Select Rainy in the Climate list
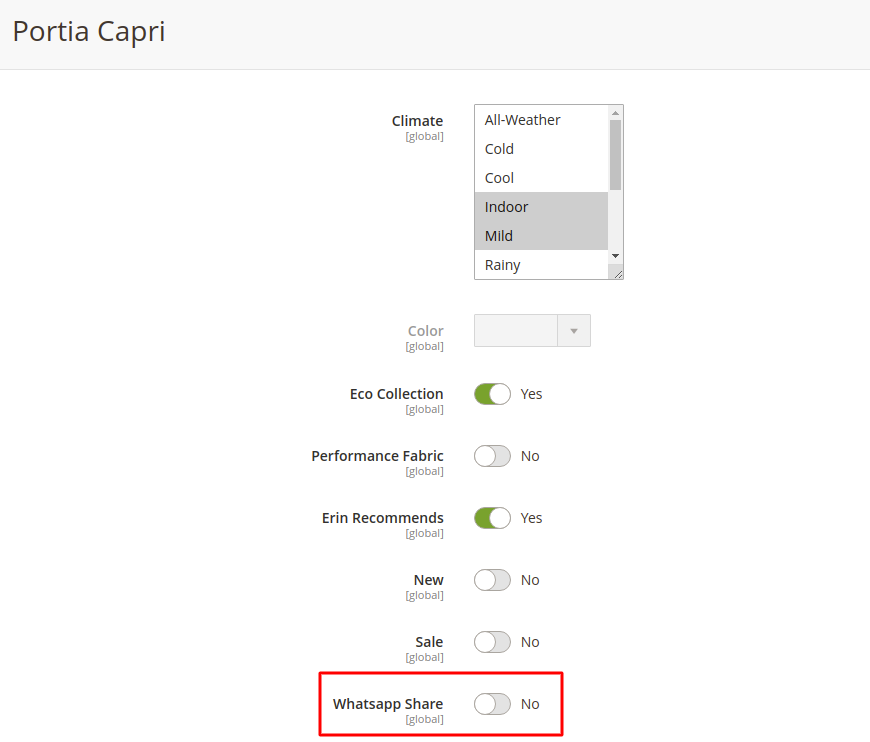The image size is (870, 742). 502,264
